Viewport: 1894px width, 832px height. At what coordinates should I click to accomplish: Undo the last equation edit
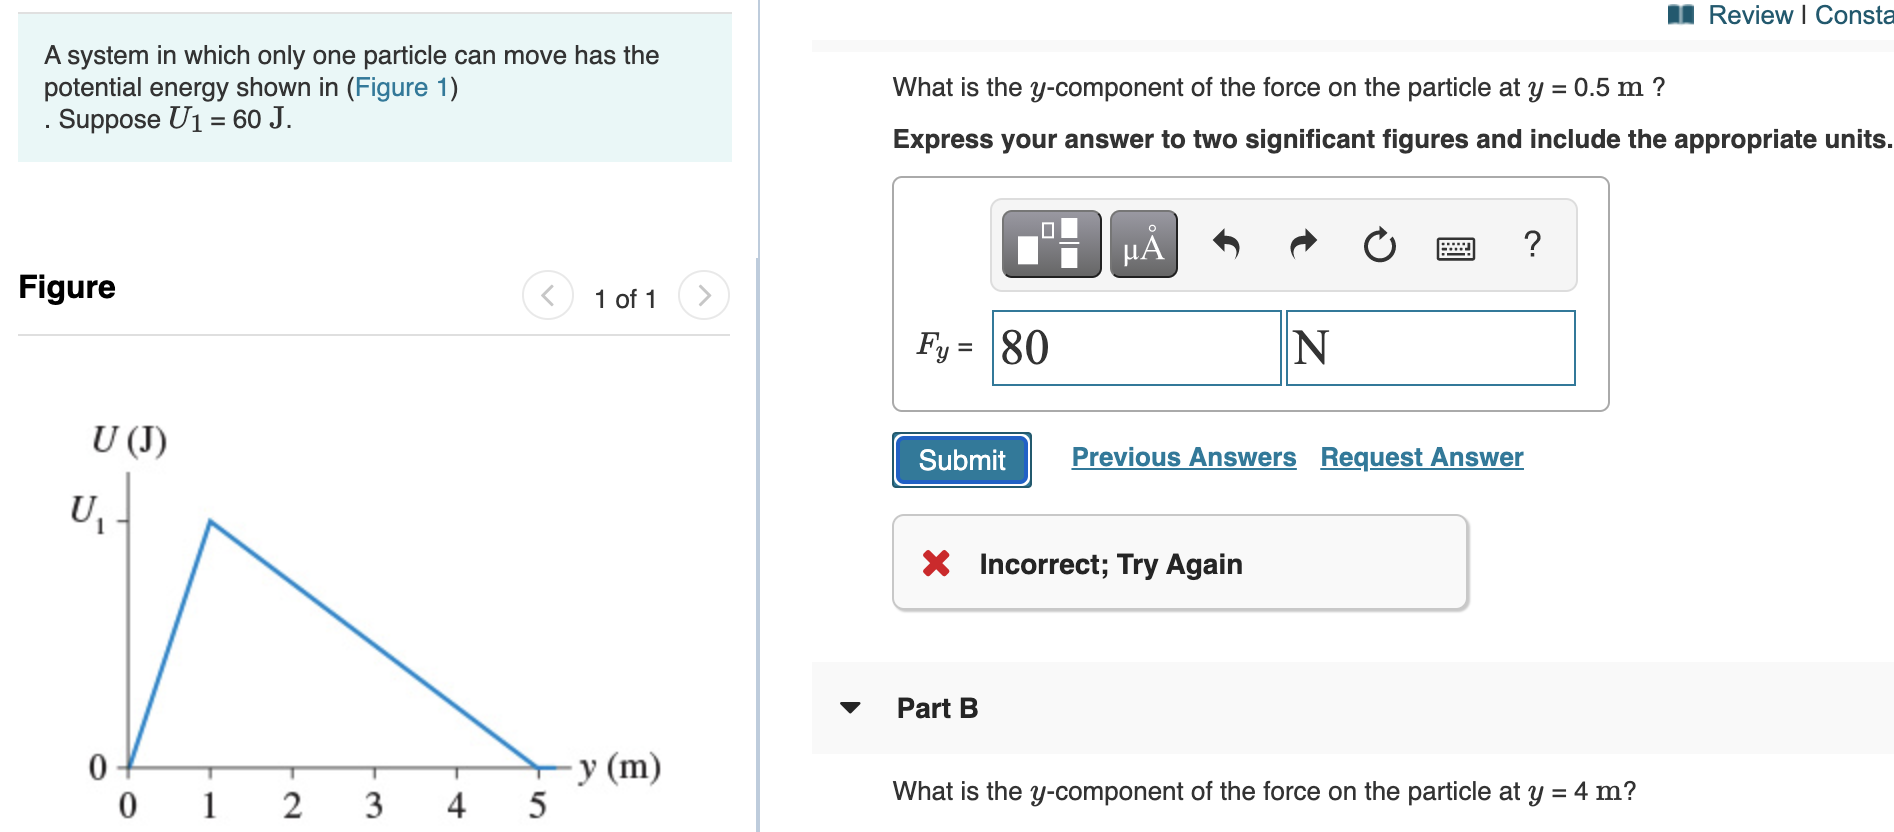[x=1228, y=243]
